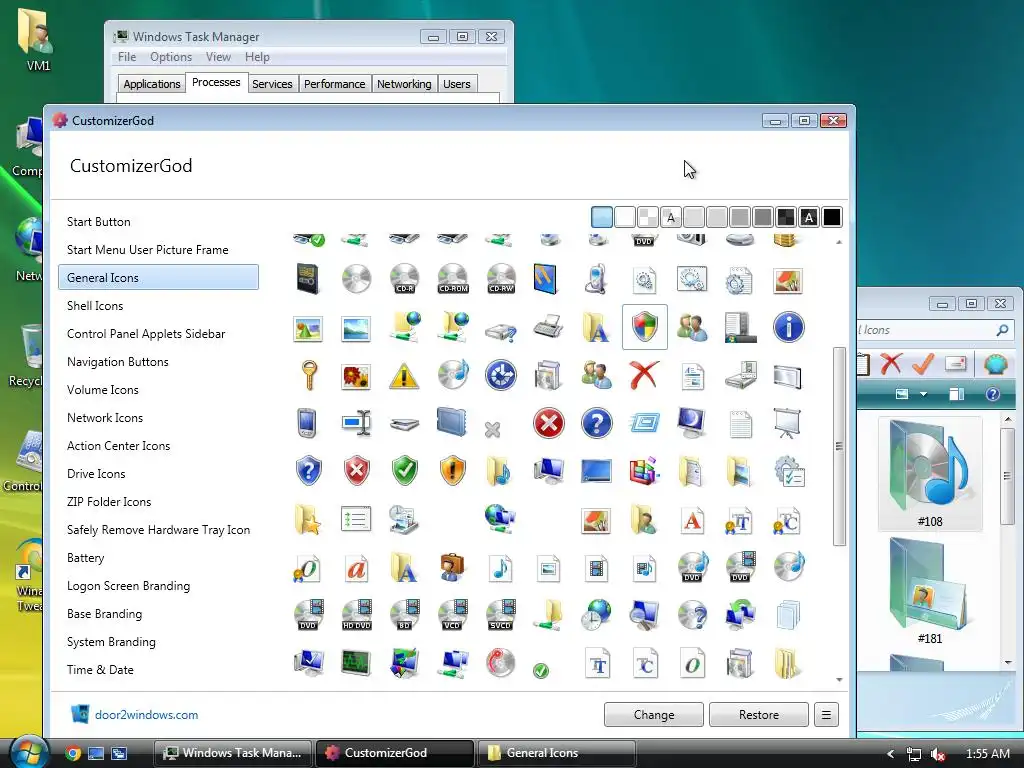Choose the orange exclamation shield icon
The height and width of the screenshot is (768, 1024).
(x=453, y=471)
